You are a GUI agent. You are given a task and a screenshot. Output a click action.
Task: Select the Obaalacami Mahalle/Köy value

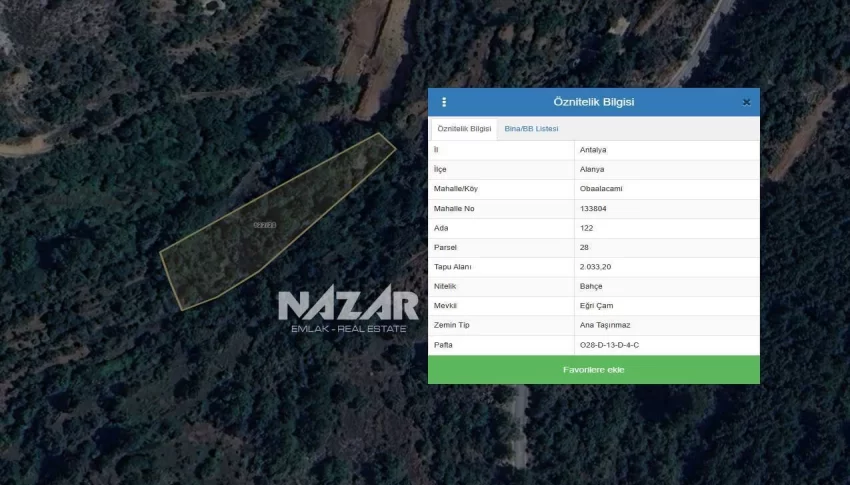(601, 188)
